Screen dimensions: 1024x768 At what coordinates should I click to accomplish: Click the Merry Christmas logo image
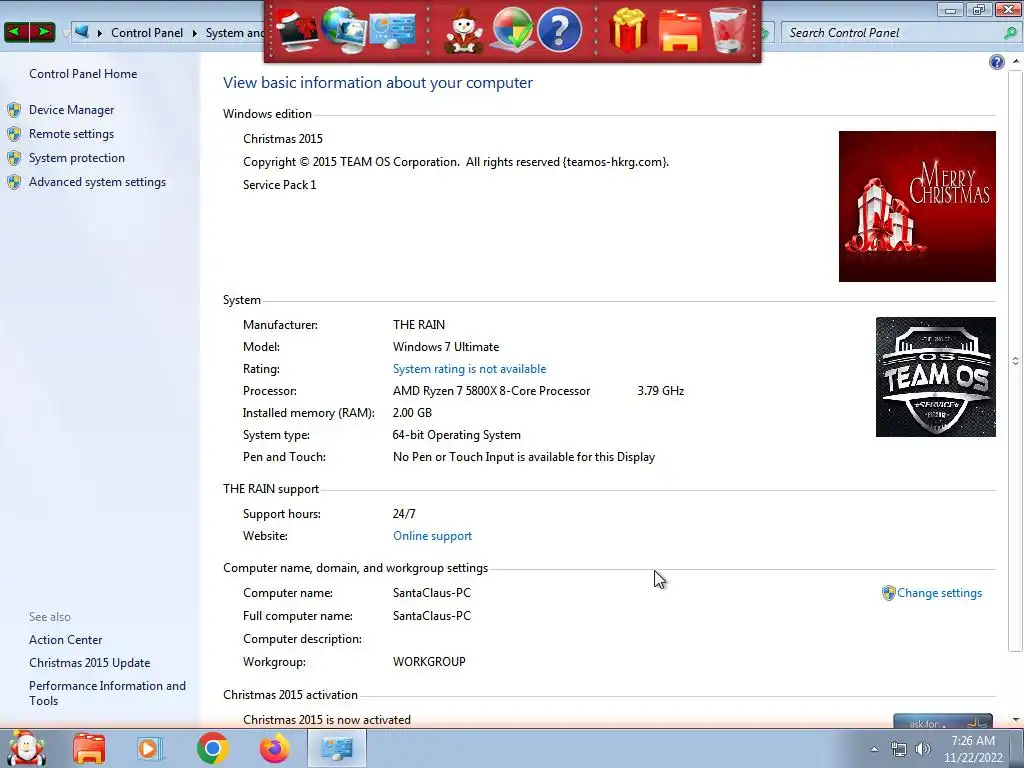pyautogui.click(x=917, y=206)
